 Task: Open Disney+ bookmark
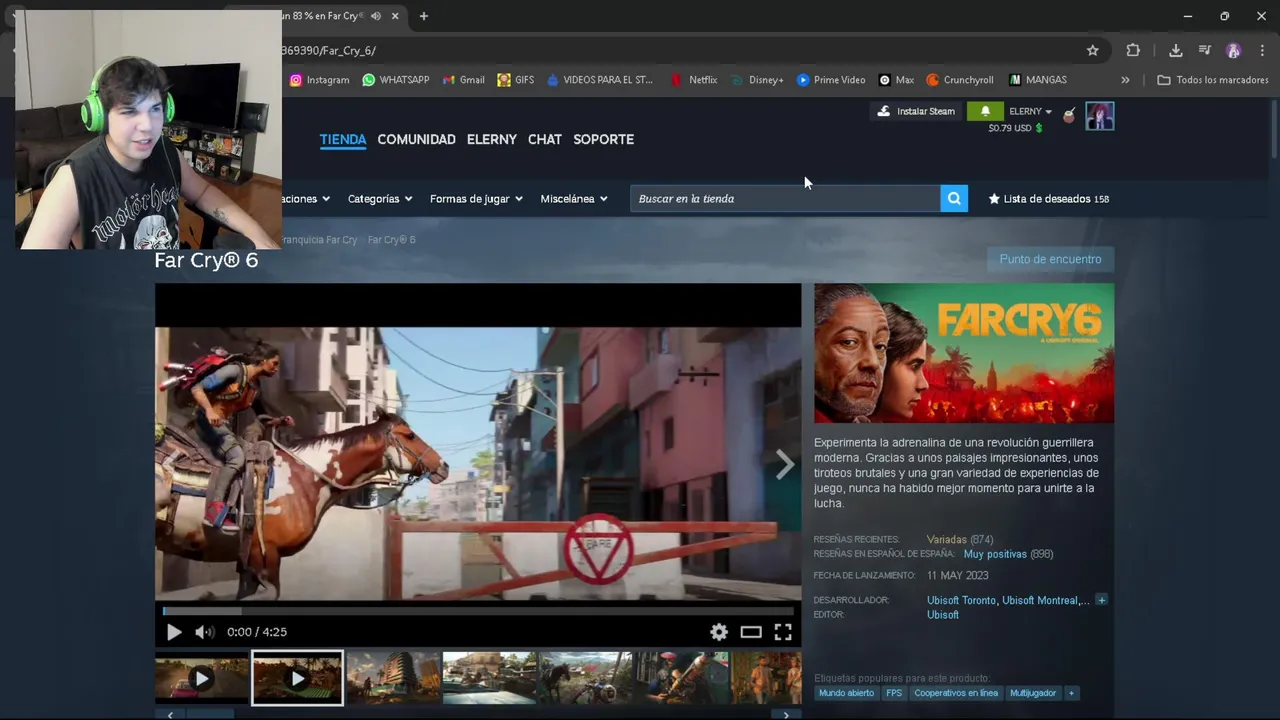[x=757, y=80]
